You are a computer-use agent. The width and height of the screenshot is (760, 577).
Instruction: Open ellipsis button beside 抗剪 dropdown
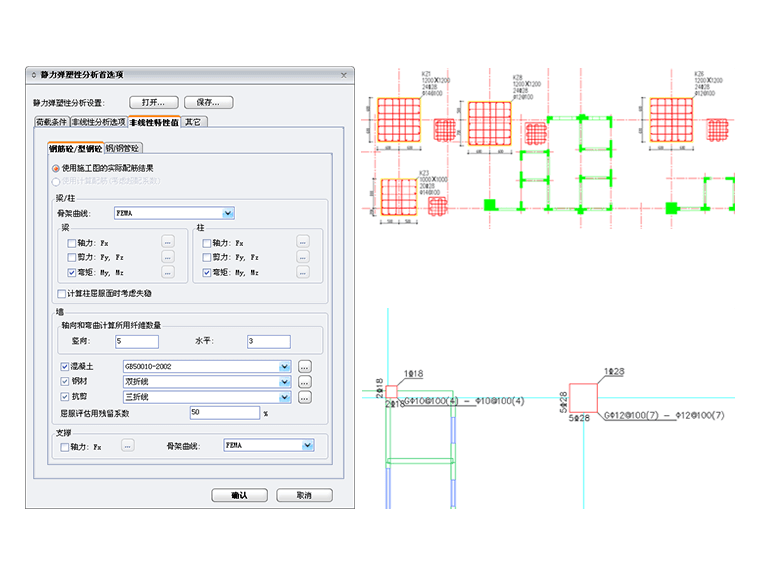click(304, 397)
